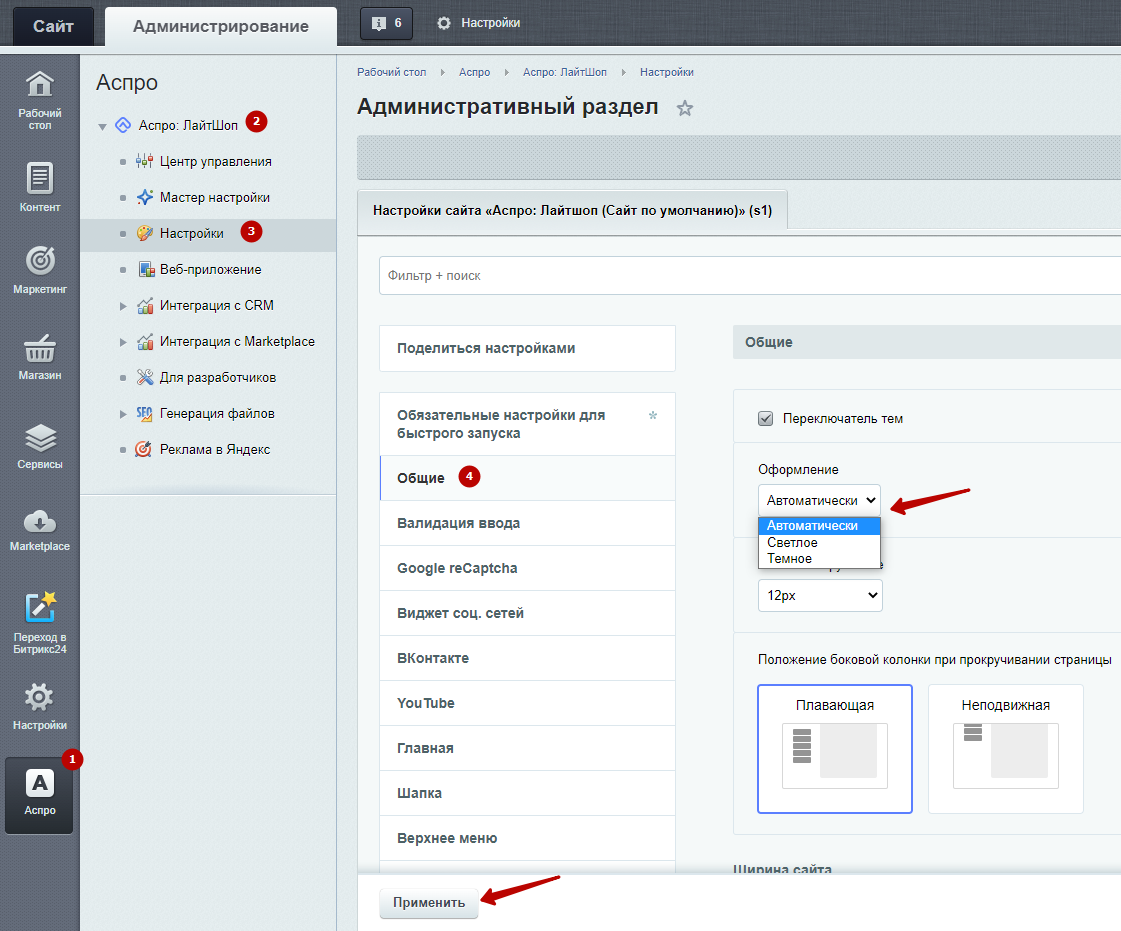Image resolution: width=1121 pixels, height=931 pixels.
Task: Open the Общие settings section
Action: tap(528, 478)
